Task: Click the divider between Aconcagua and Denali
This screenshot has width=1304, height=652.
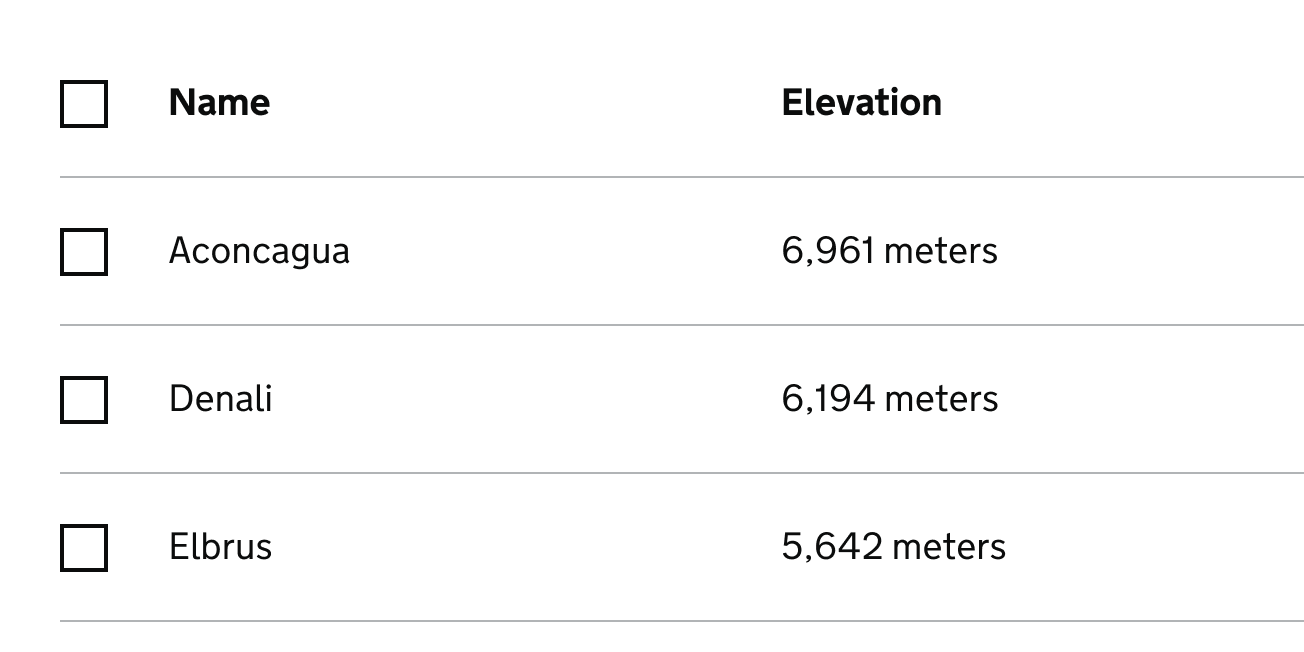Action: [x=682, y=325]
